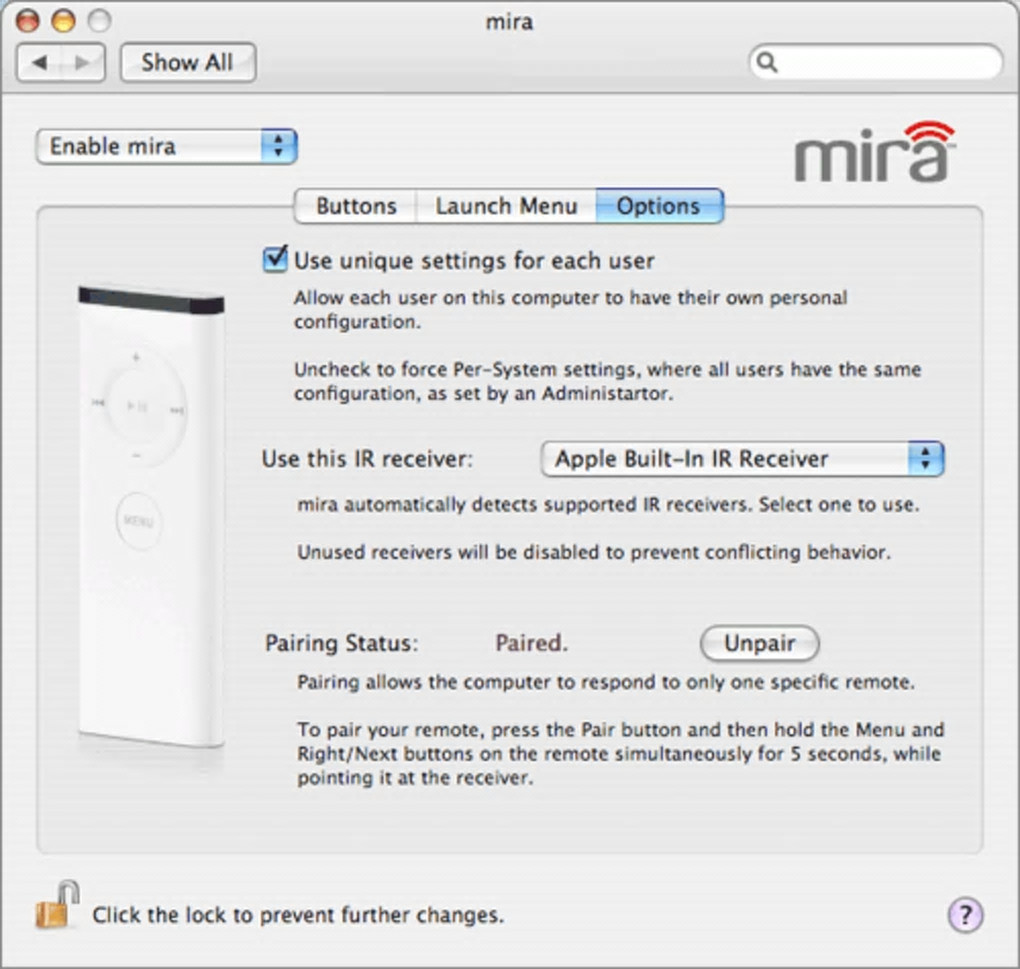The width and height of the screenshot is (1020, 969).
Task: Click the lock icon to prevent changes
Action: [x=57, y=905]
